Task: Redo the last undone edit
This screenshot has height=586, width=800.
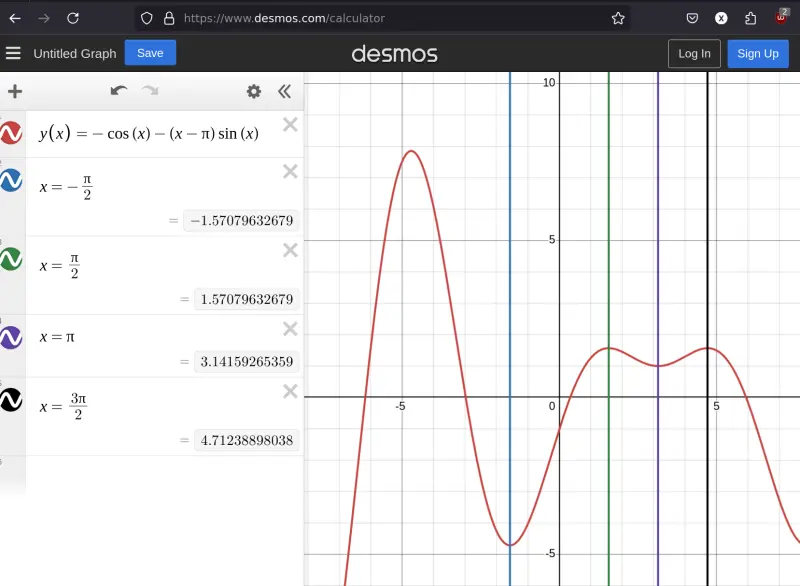Action: 150,91
